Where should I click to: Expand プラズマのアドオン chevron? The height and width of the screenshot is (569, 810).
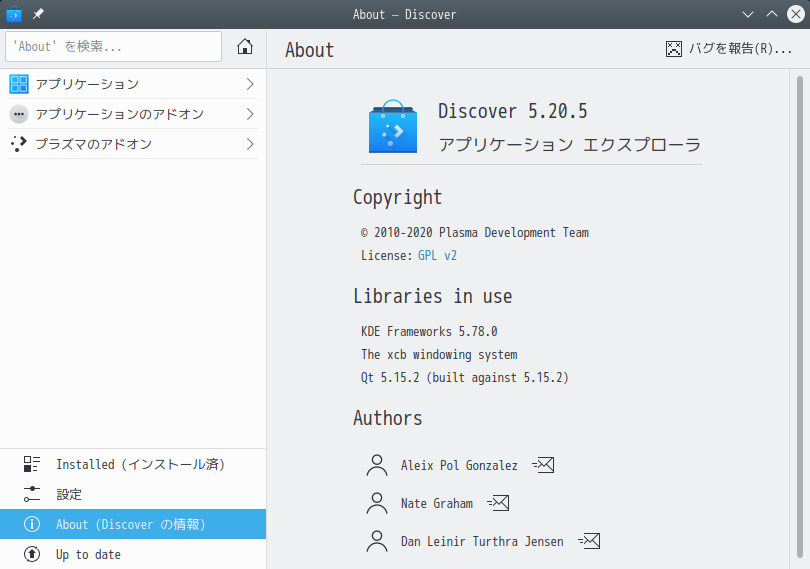250,144
